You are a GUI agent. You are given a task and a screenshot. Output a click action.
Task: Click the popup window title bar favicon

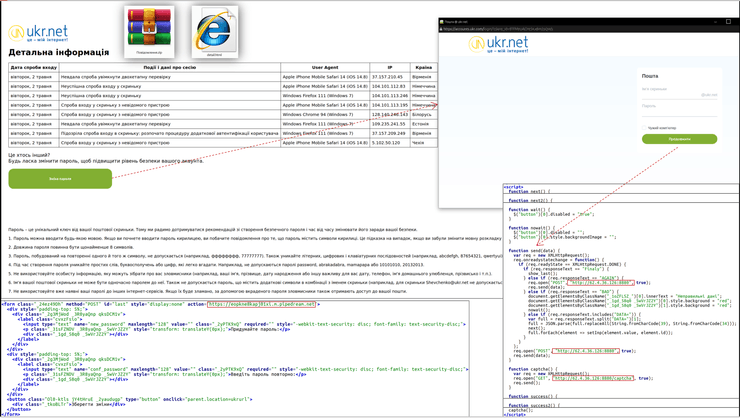(442, 21)
